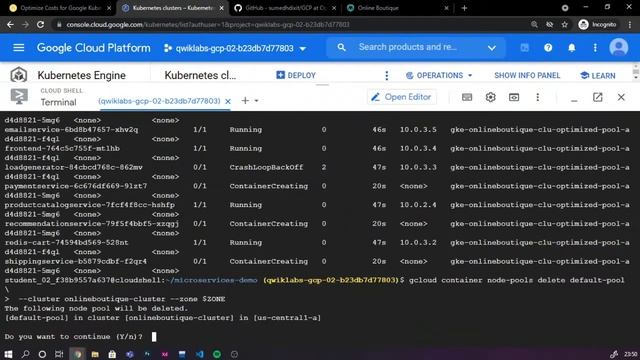Expand the new session project dropdown arrow

256,101
